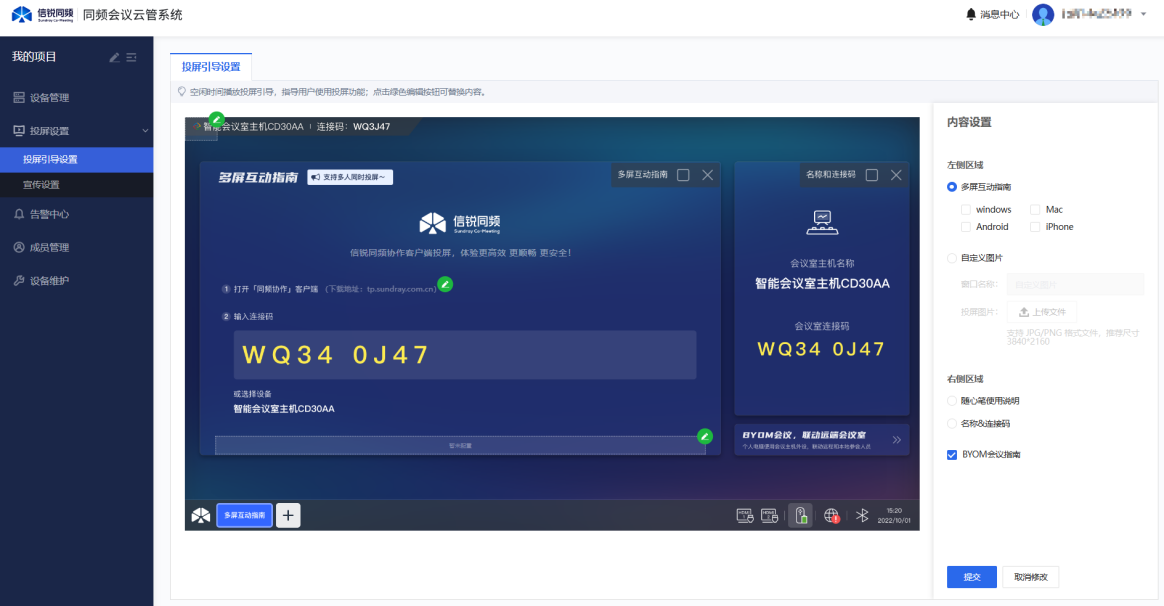
Task: Click the HDMI 1 input icon
Action: pyautogui.click(x=745, y=515)
